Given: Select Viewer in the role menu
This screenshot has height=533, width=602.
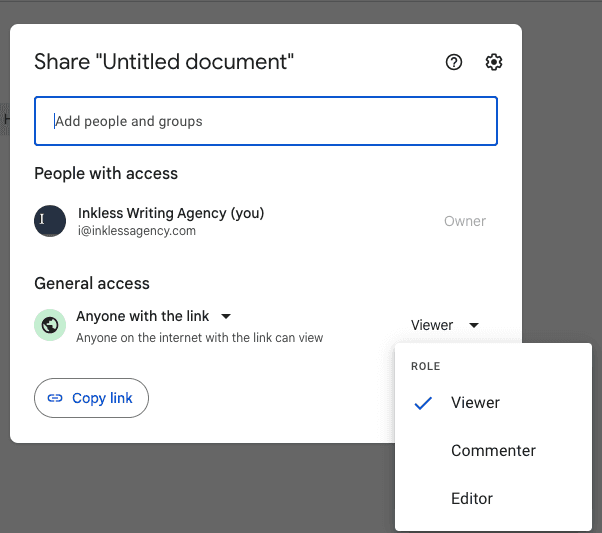Looking at the screenshot, I should (493, 402).
